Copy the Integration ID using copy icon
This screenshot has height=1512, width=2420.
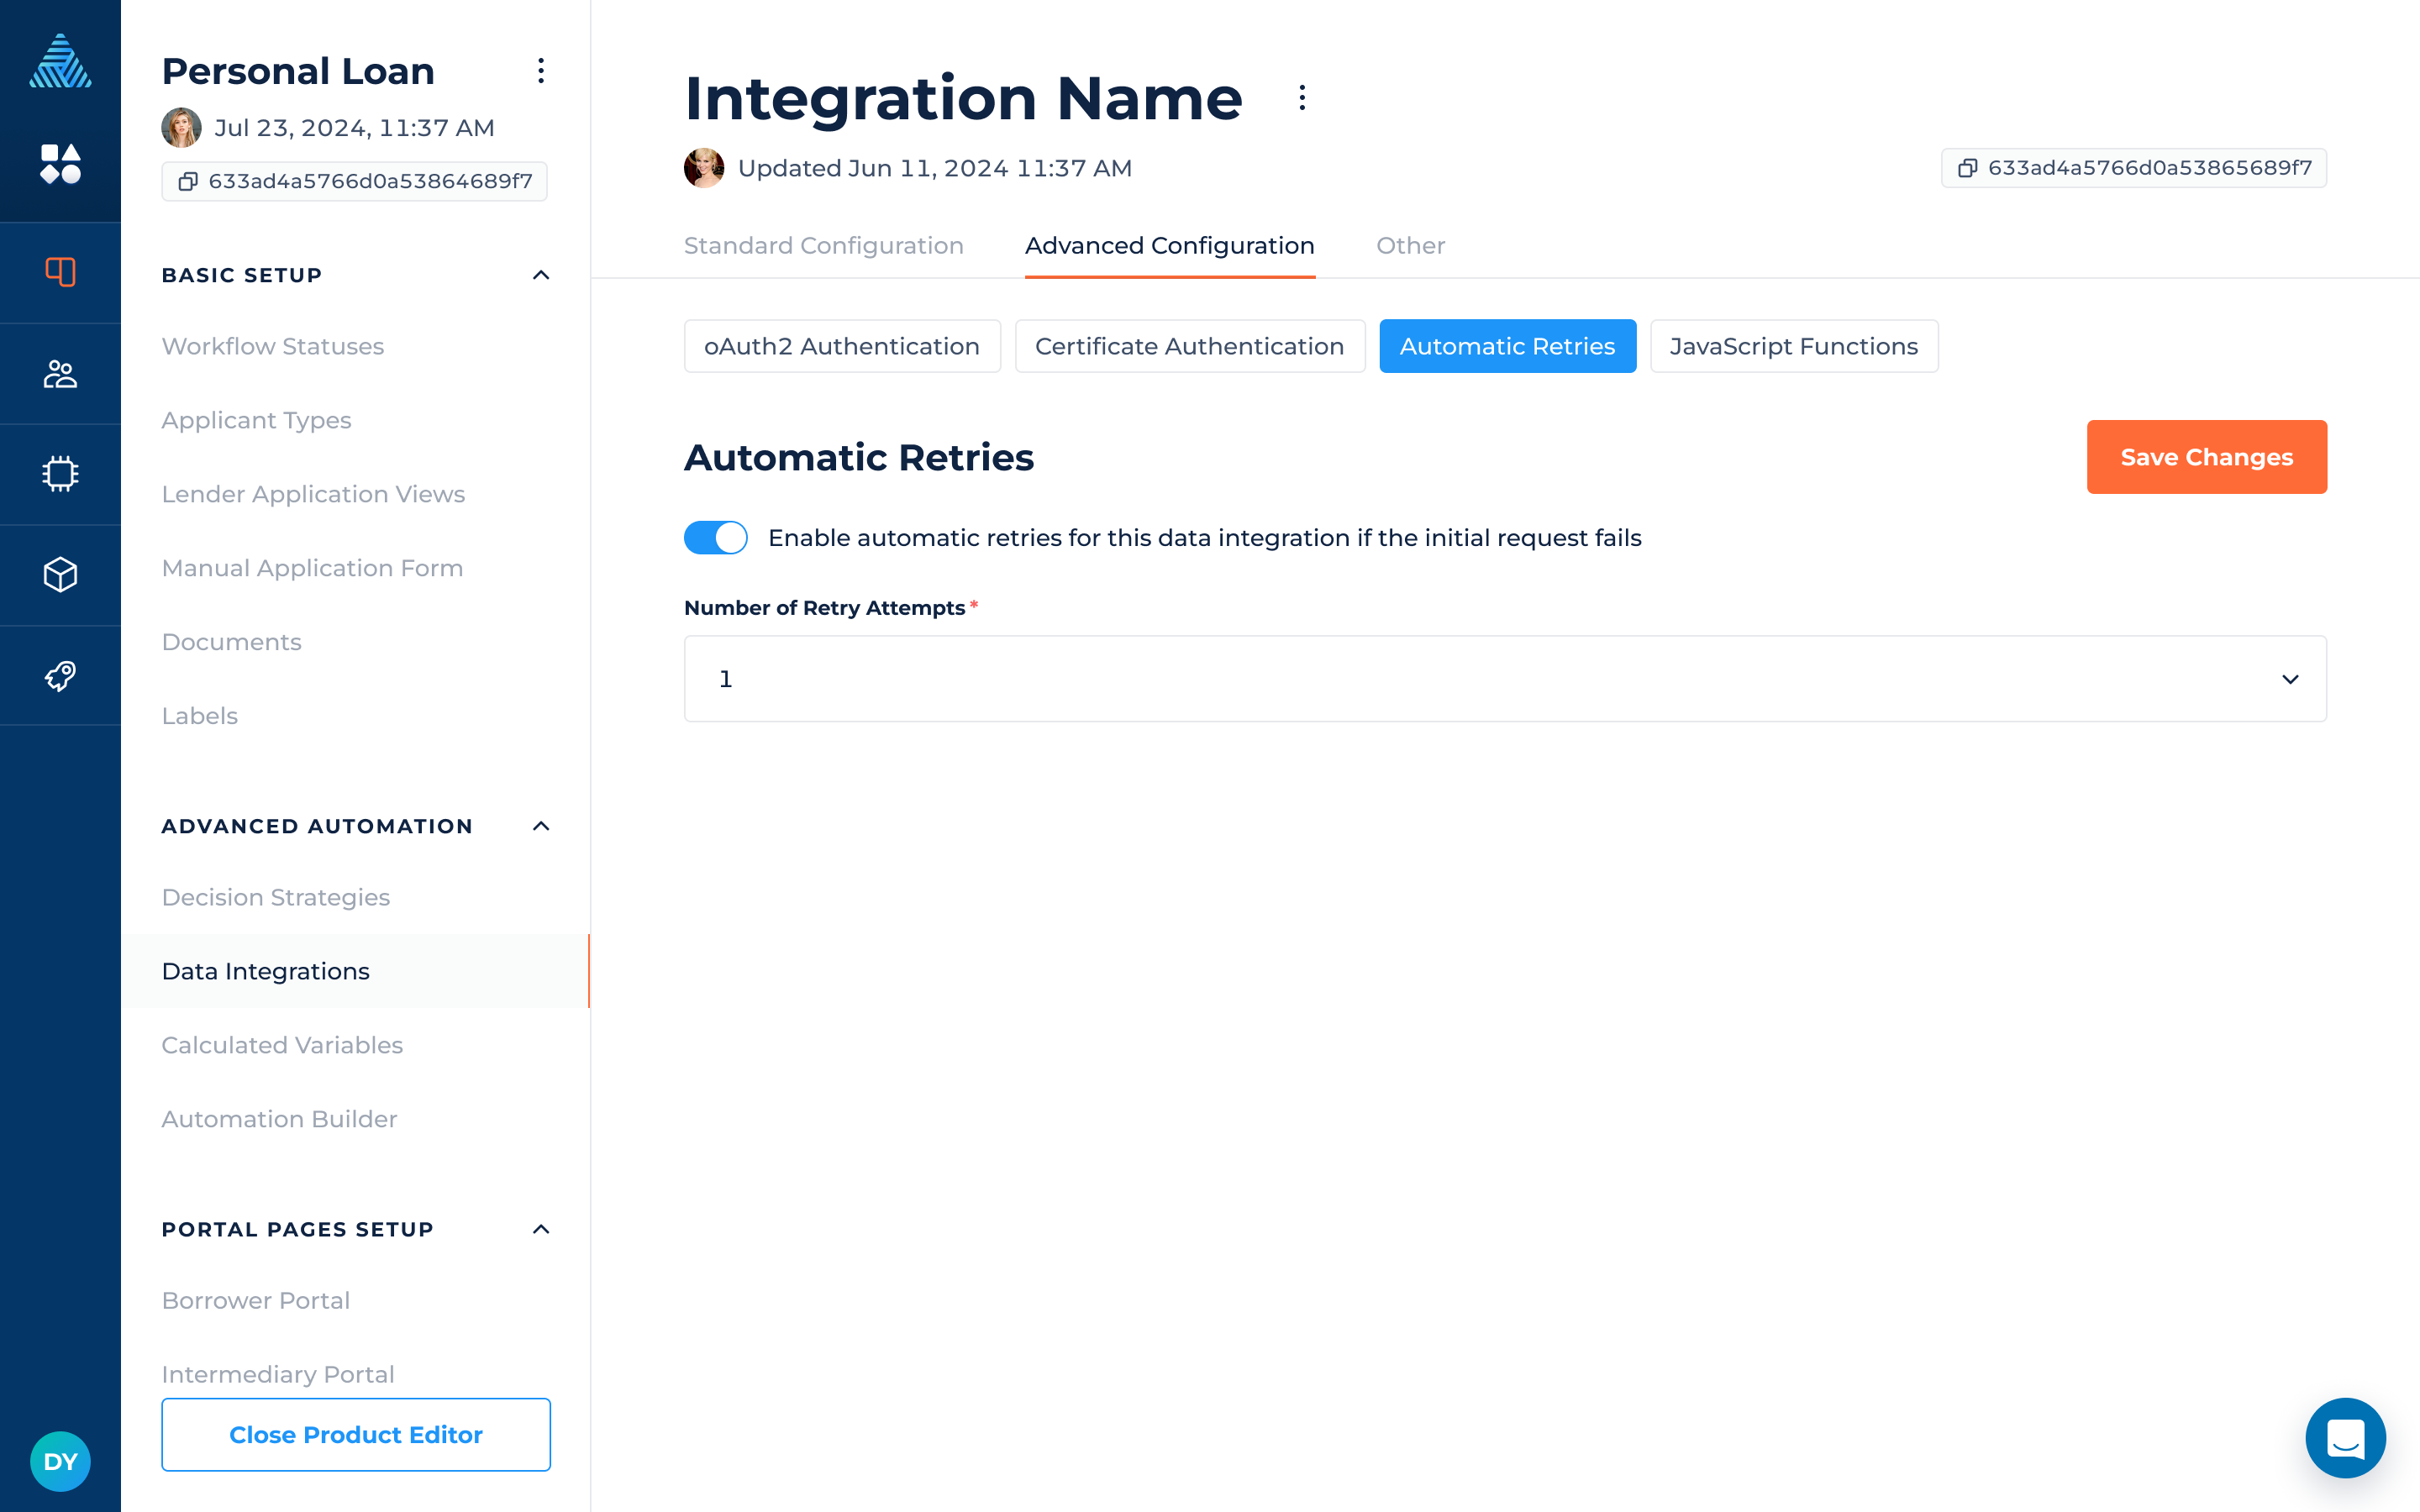[1967, 168]
